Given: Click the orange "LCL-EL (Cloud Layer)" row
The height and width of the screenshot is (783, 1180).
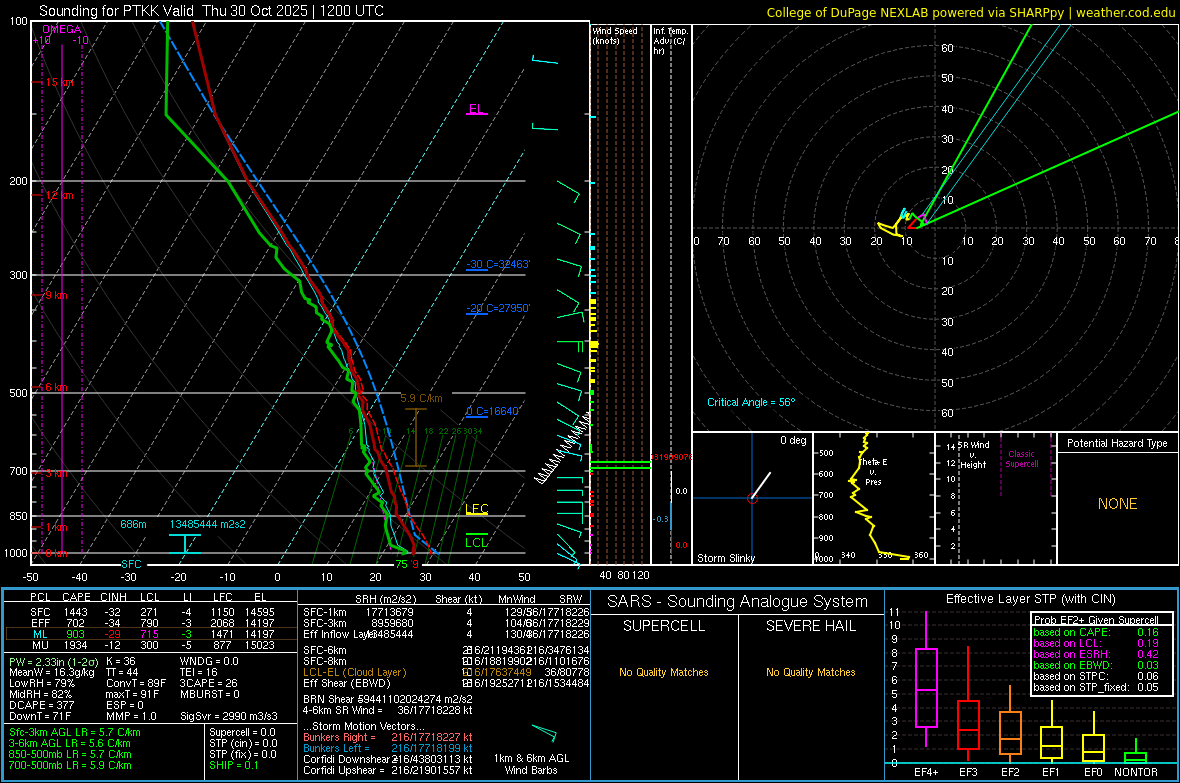Looking at the screenshot, I should (446, 672).
